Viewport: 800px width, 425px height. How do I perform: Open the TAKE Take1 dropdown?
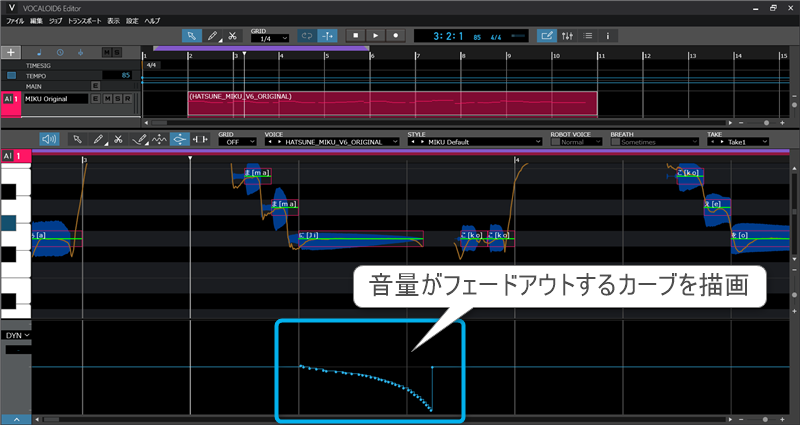(738, 142)
